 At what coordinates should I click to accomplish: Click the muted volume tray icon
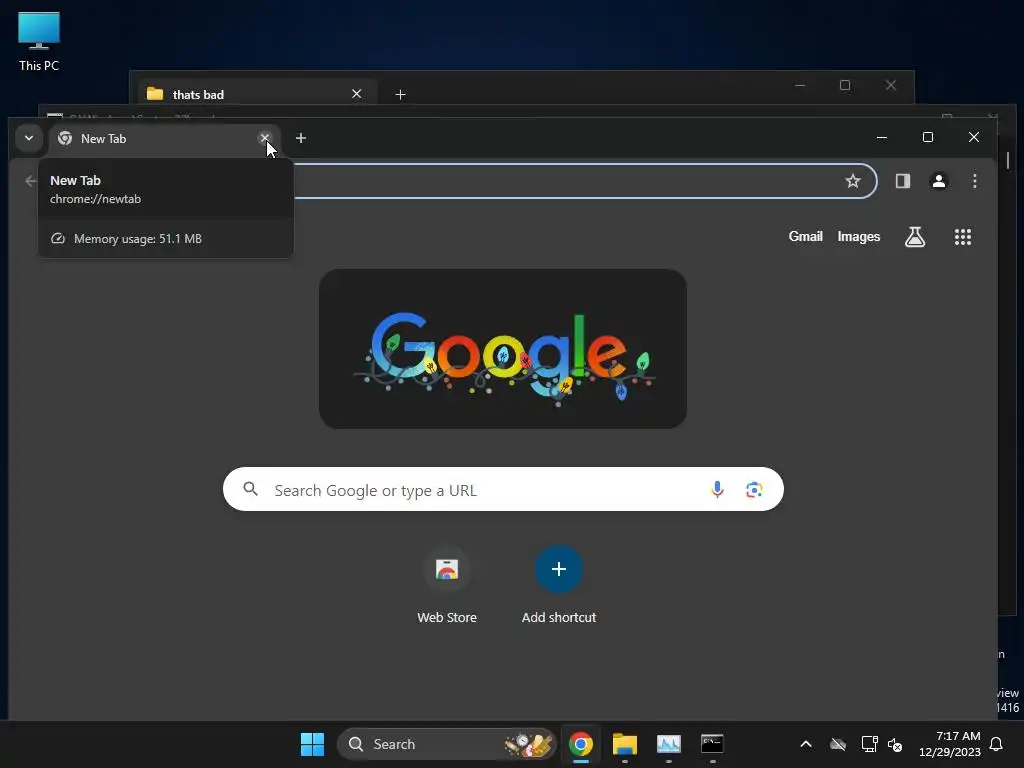click(x=895, y=744)
